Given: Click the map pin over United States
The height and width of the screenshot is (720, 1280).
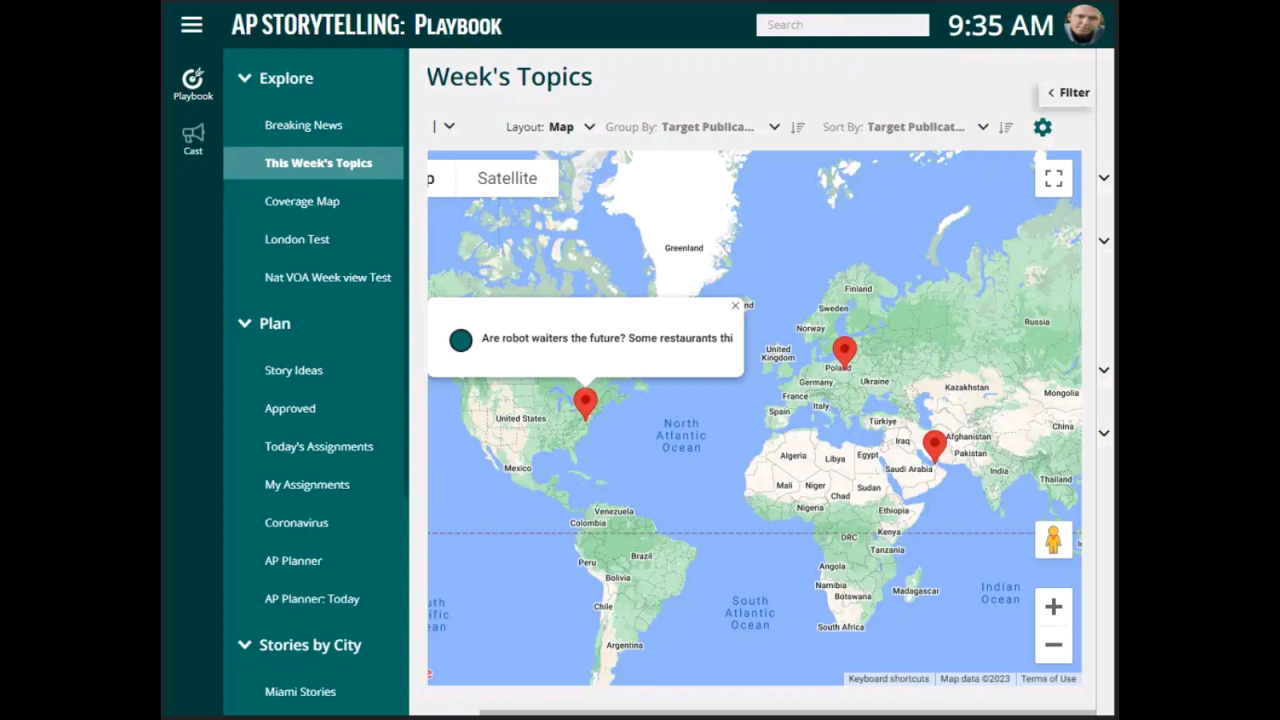Looking at the screenshot, I should (585, 403).
